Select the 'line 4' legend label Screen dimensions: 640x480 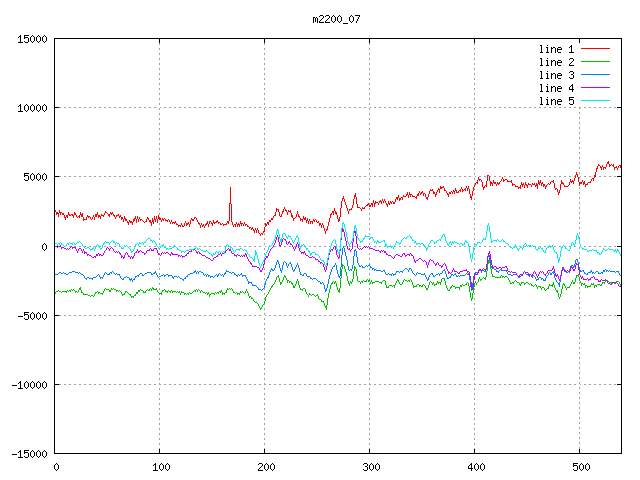tap(556, 88)
